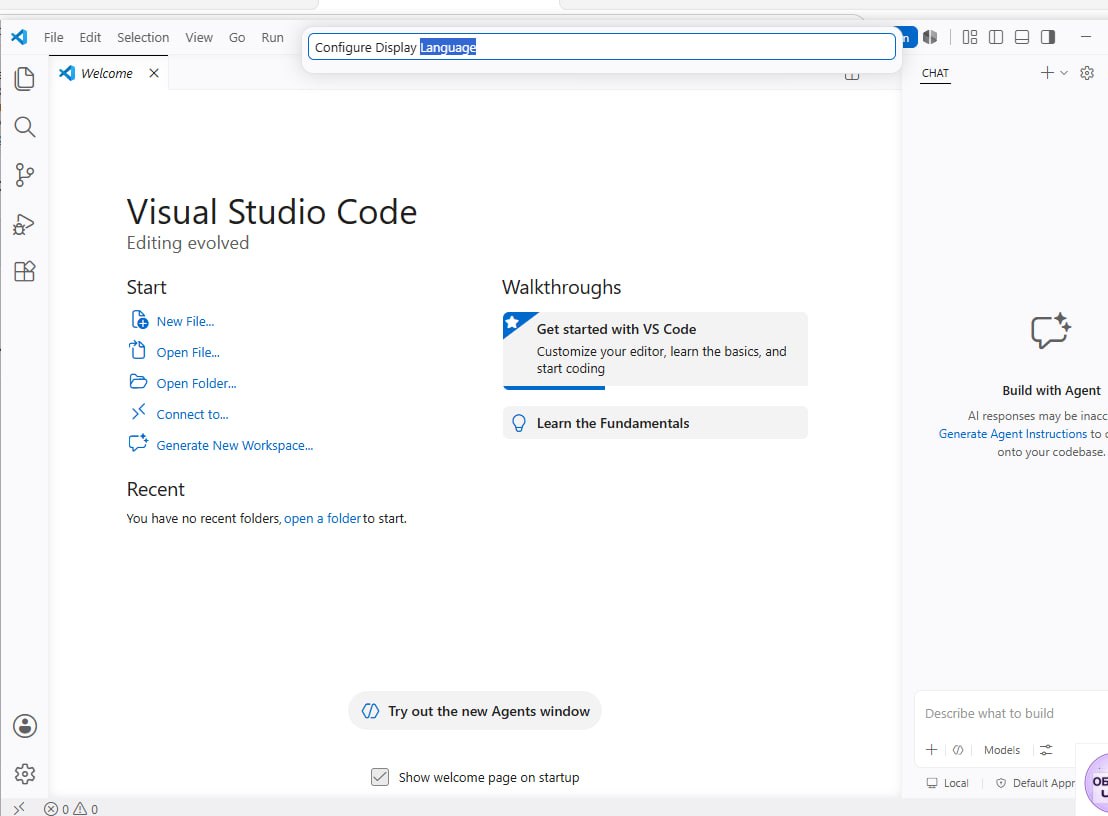This screenshot has height=816, width=1108.
Task: Click the Configure Display Language command input
Action: 601,47
